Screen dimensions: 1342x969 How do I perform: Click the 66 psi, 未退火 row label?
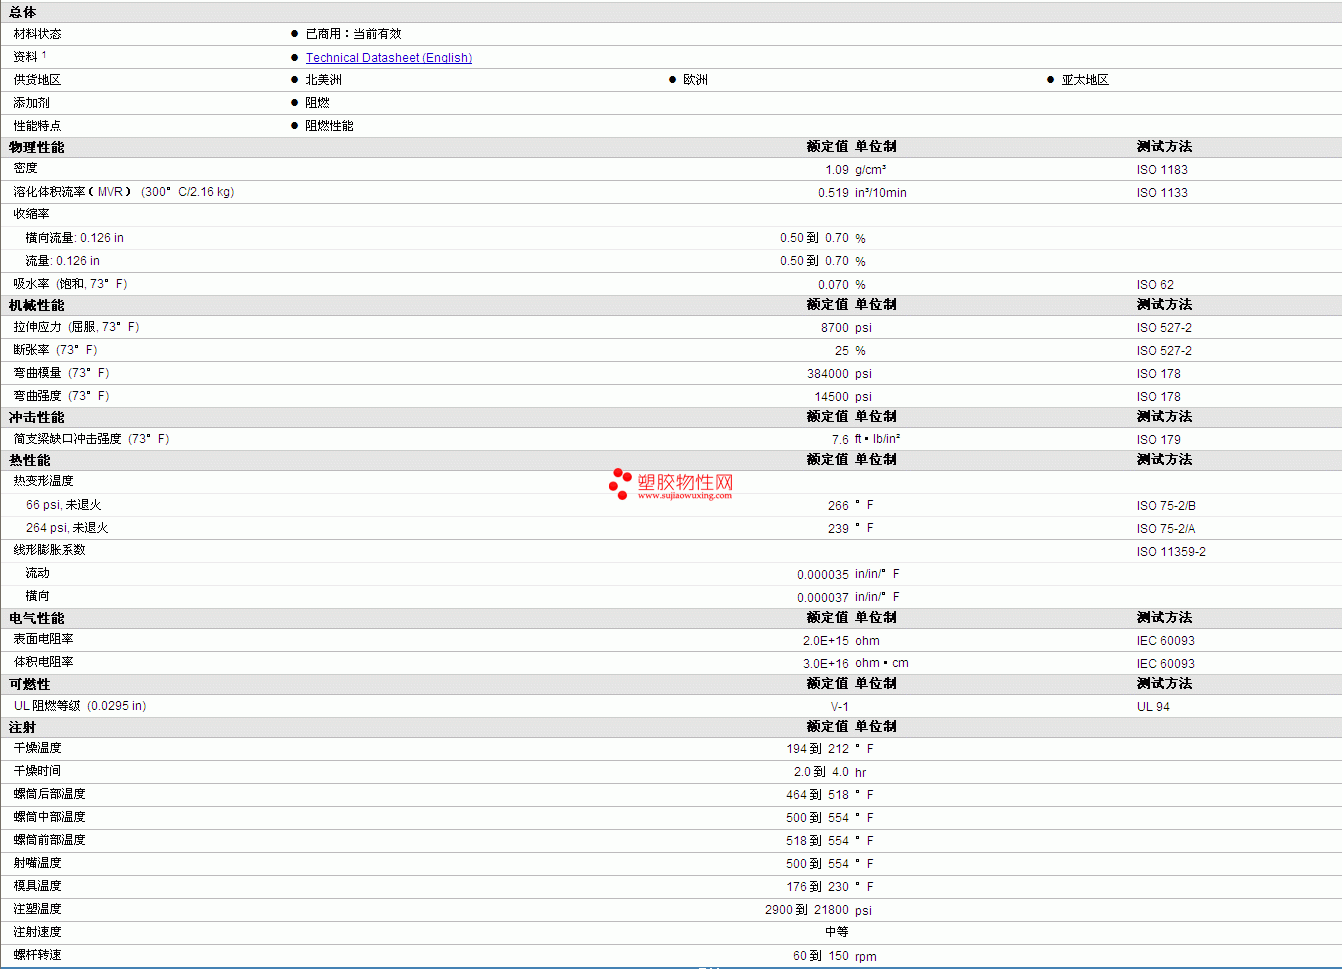point(63,505)
